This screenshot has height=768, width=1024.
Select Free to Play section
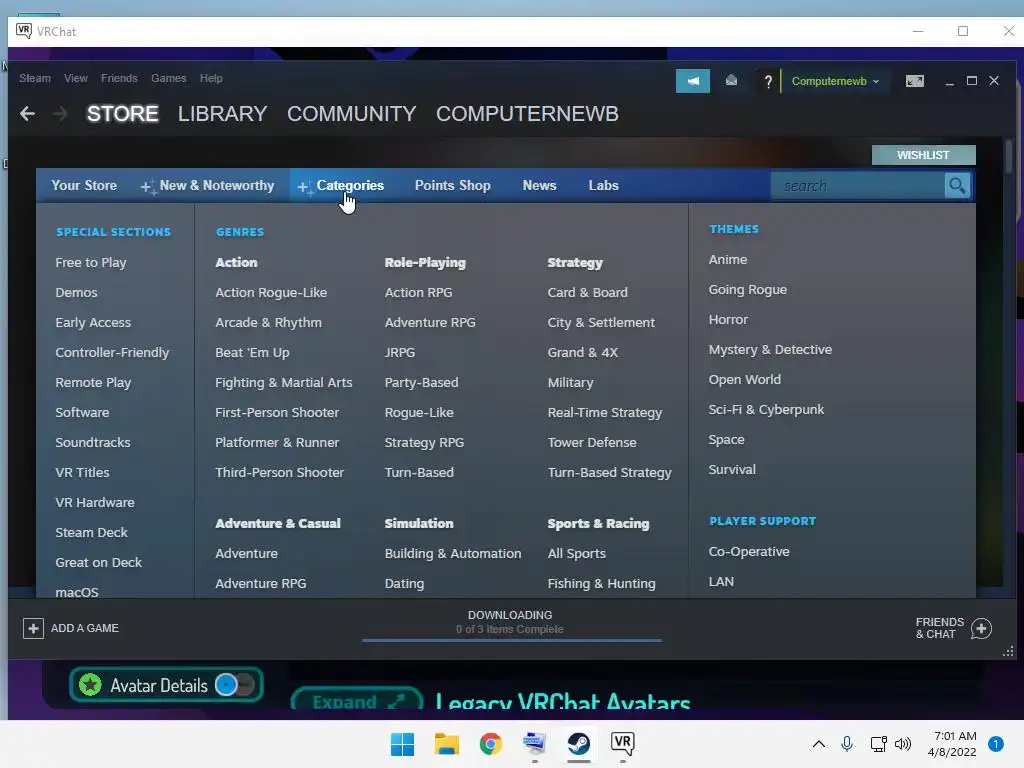(x=91, y=263)
